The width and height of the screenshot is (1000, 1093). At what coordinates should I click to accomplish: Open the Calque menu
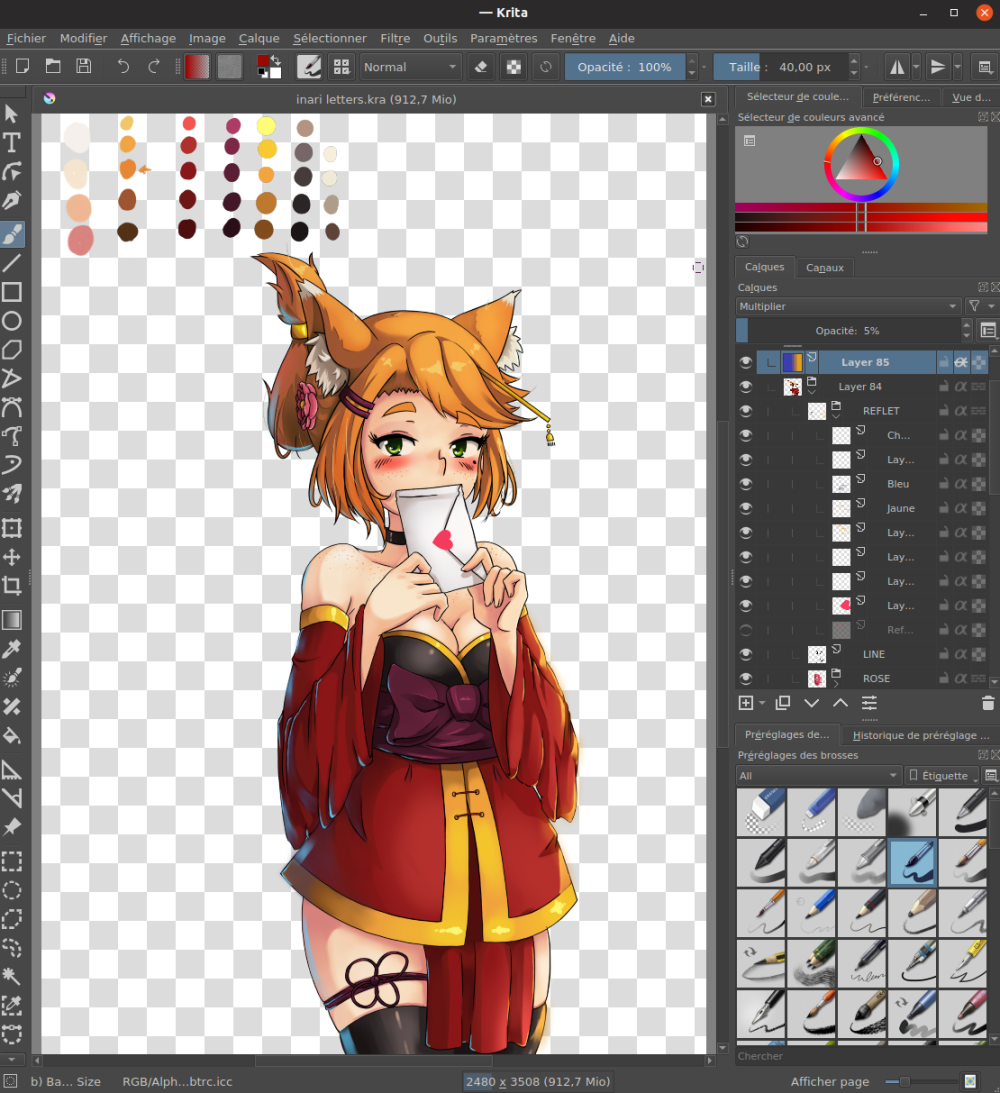click(x=259, y=38)
